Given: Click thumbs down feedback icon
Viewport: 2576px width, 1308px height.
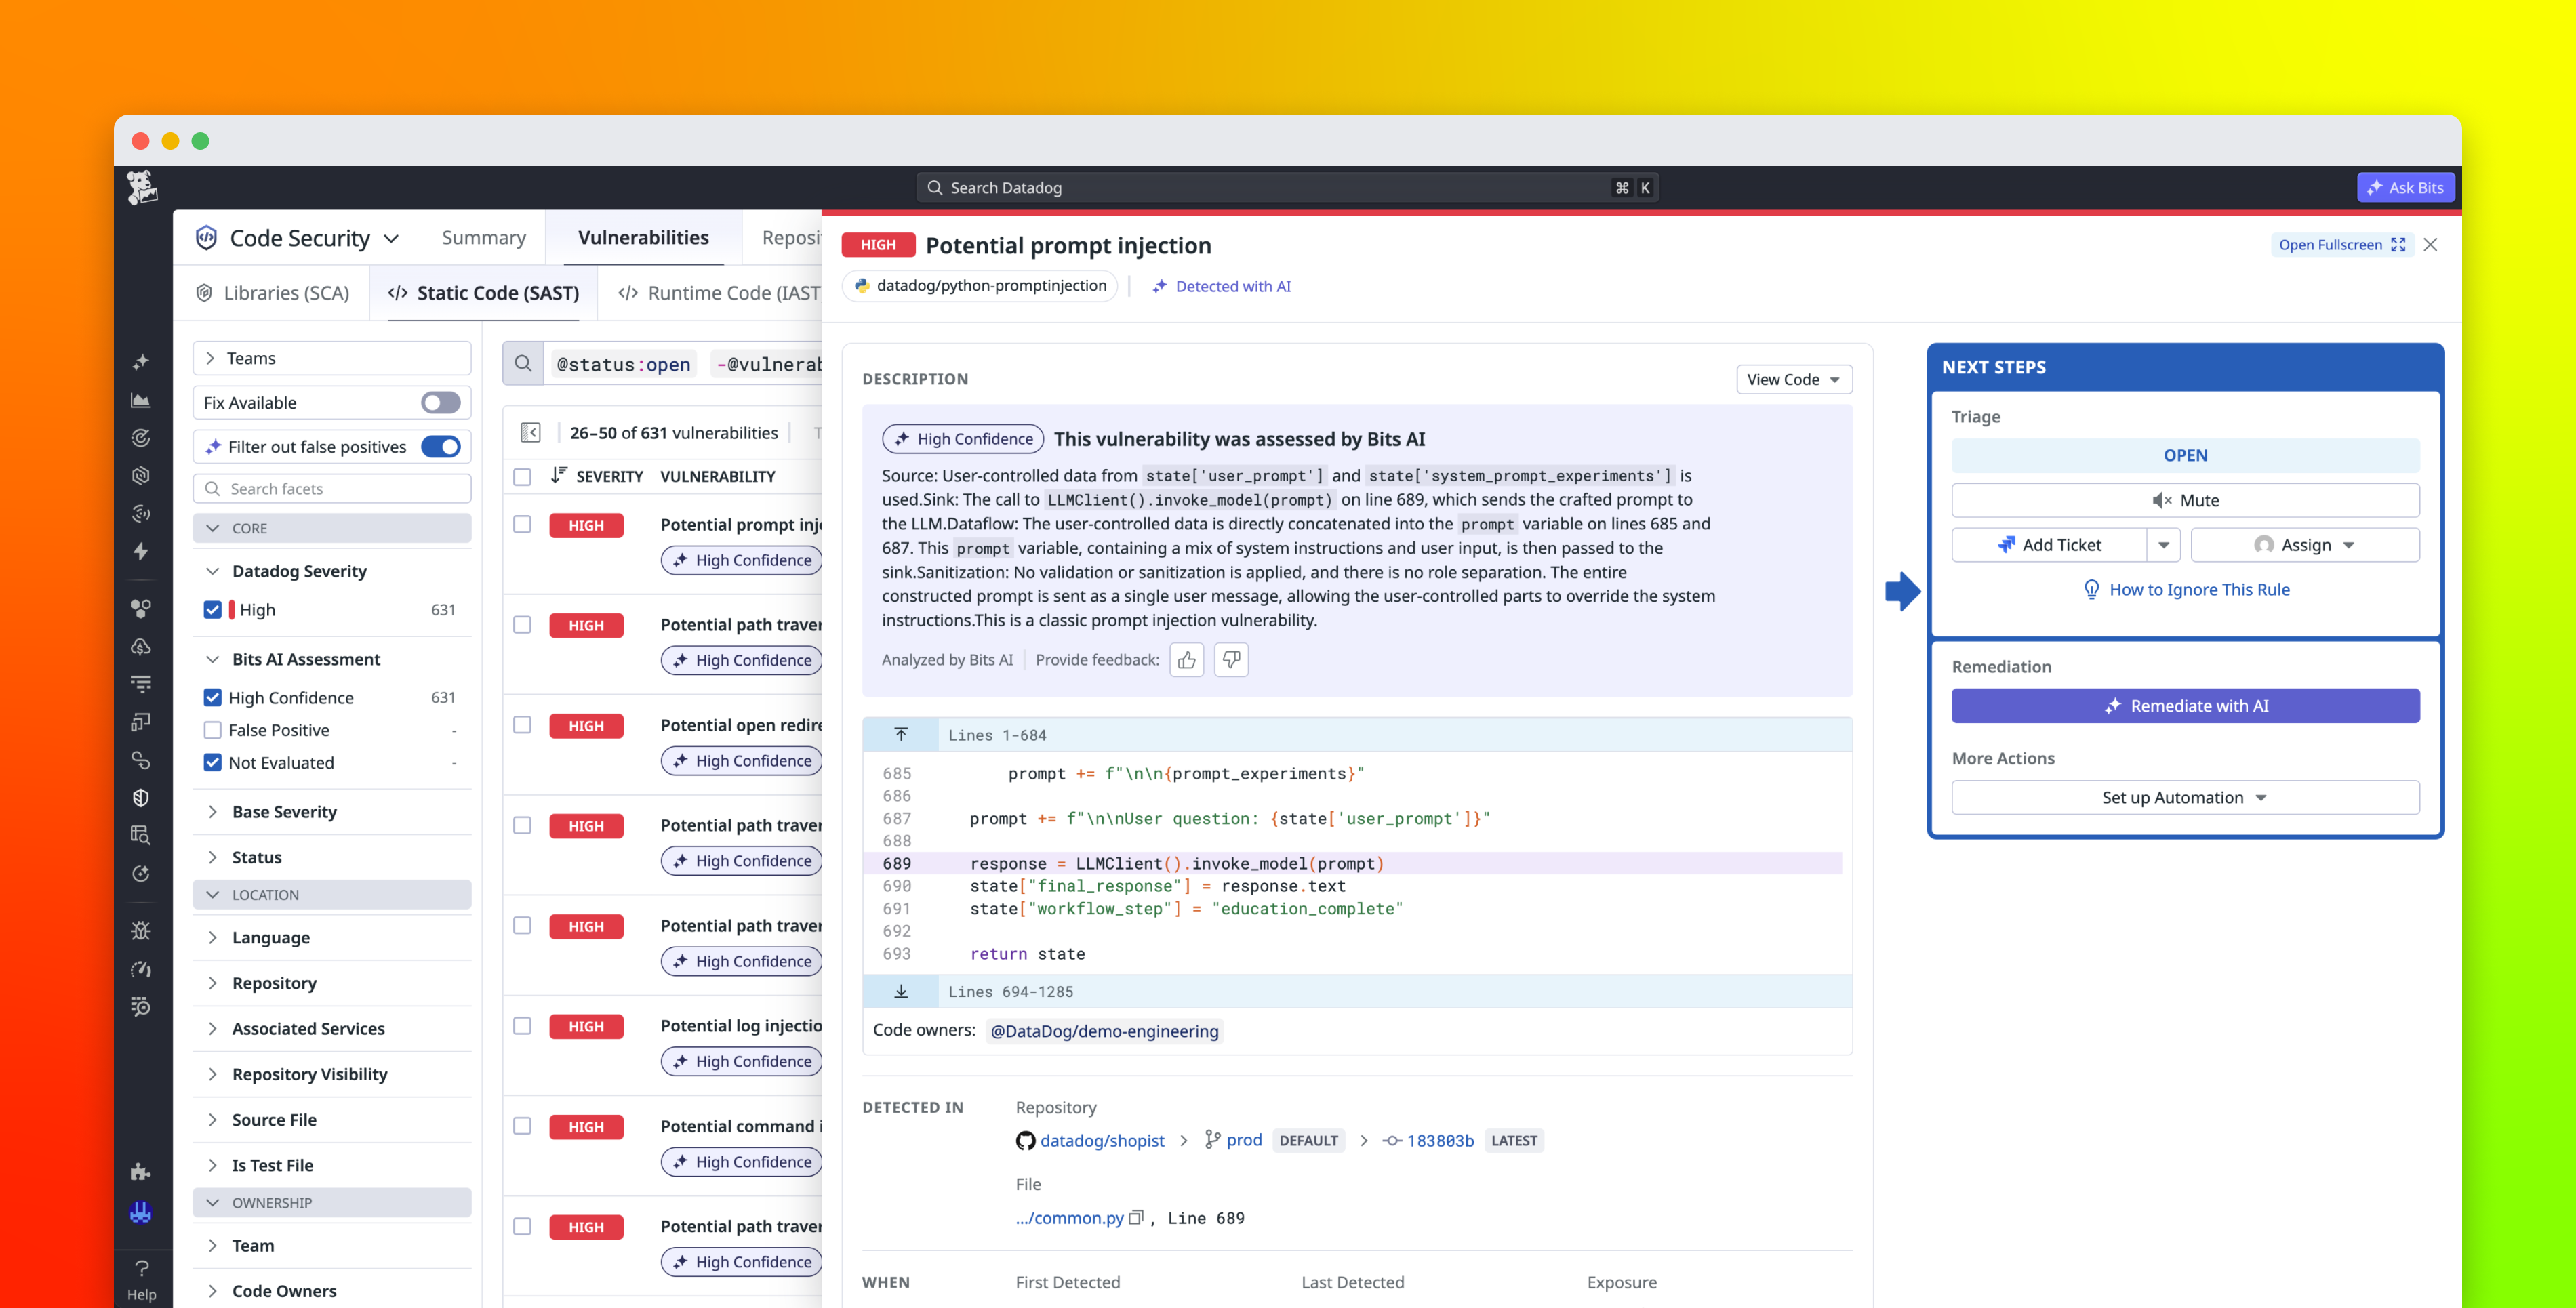Looking at the screenshot, I should 1231,660.
